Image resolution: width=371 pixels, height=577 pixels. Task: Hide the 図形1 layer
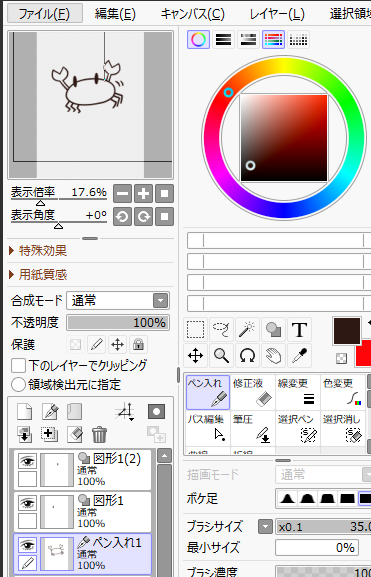[x=27, y=503]
